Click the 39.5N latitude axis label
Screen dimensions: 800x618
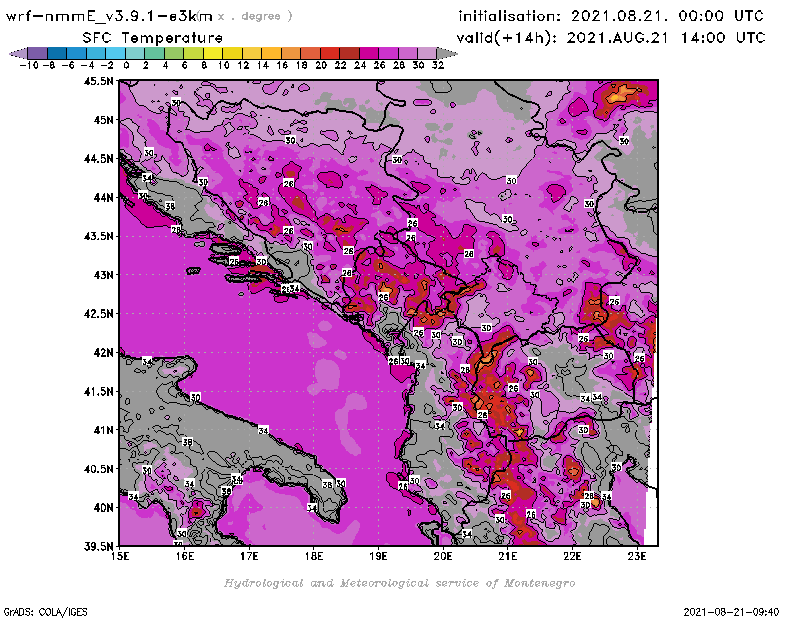tap(97, 546)
